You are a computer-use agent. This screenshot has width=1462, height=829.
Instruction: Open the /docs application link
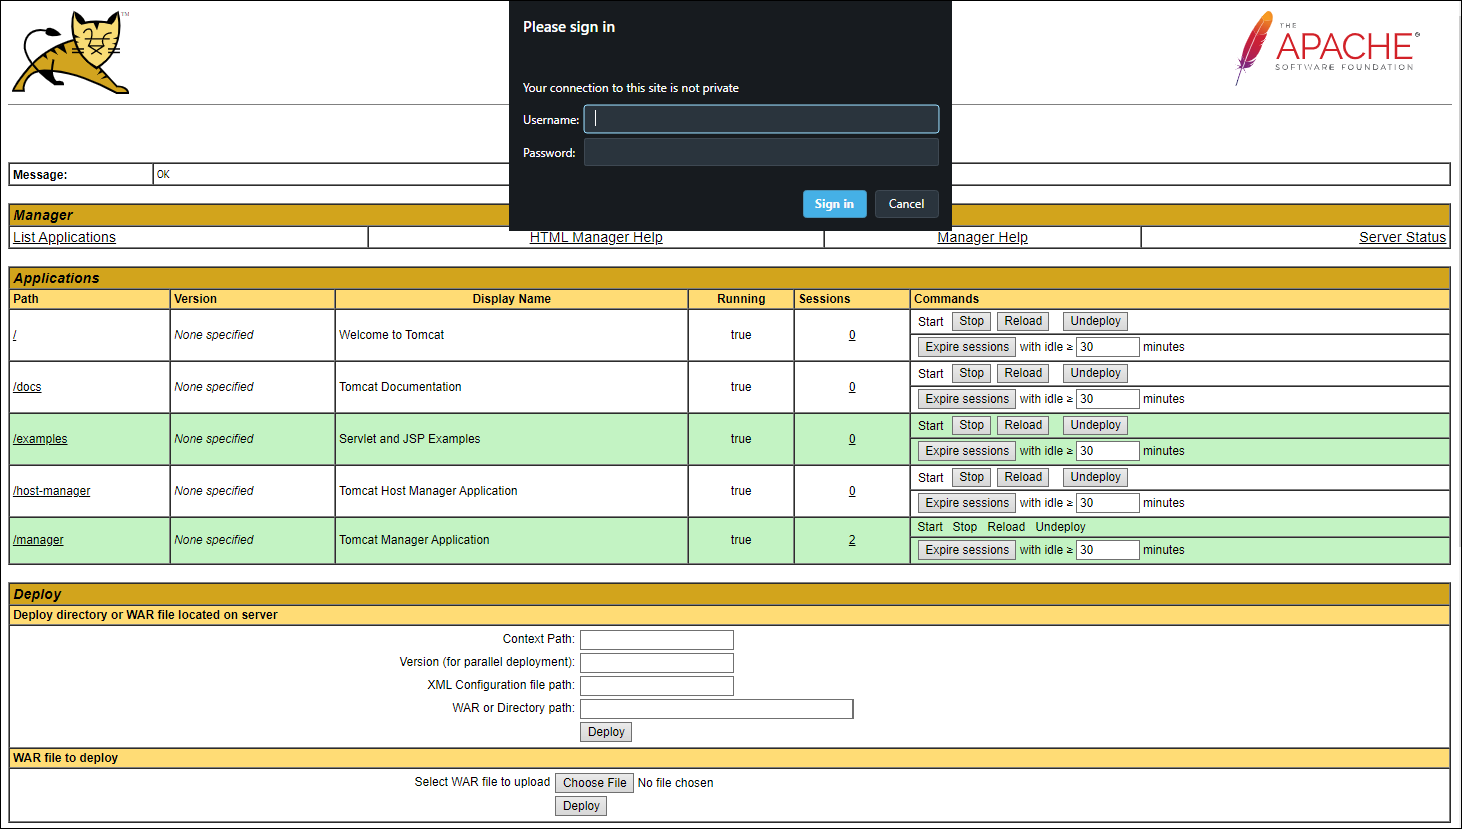(x=27, y=387)
